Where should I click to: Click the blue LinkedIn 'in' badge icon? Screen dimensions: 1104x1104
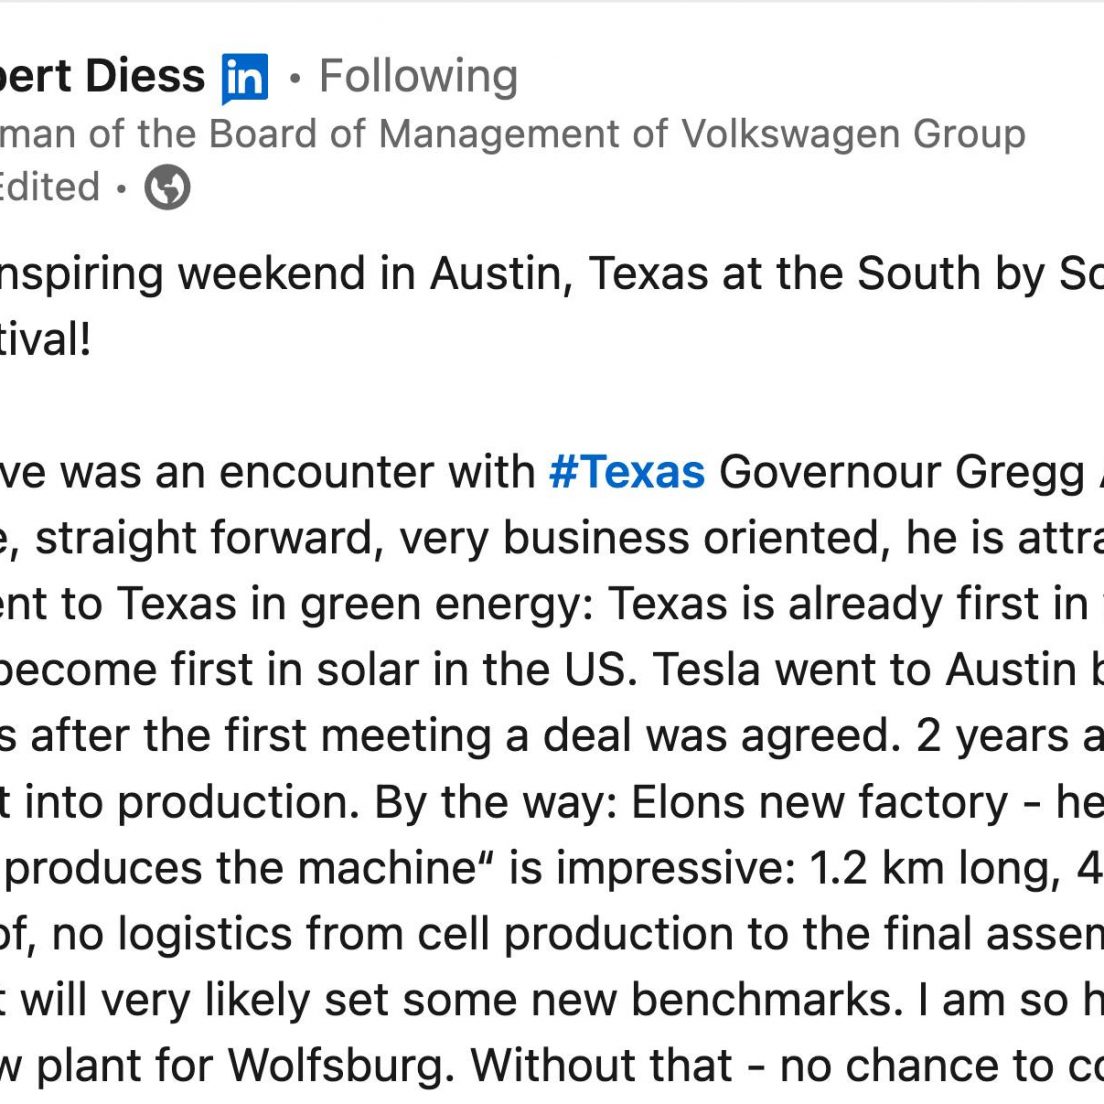pyautogui.click(x=244, y=78)
